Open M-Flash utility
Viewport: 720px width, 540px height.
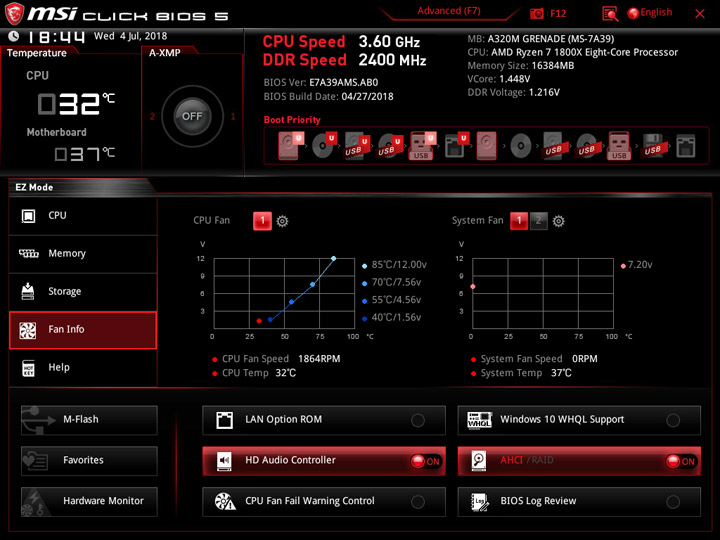pyautogui.click(x=89, y=420)
